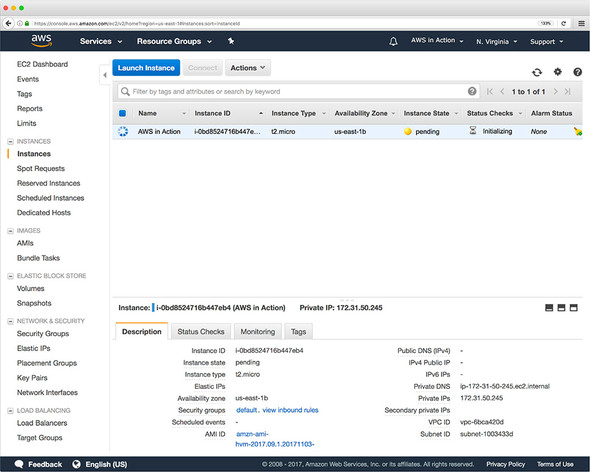
Task: Refresh the instances list
Action: click(537, 72)
